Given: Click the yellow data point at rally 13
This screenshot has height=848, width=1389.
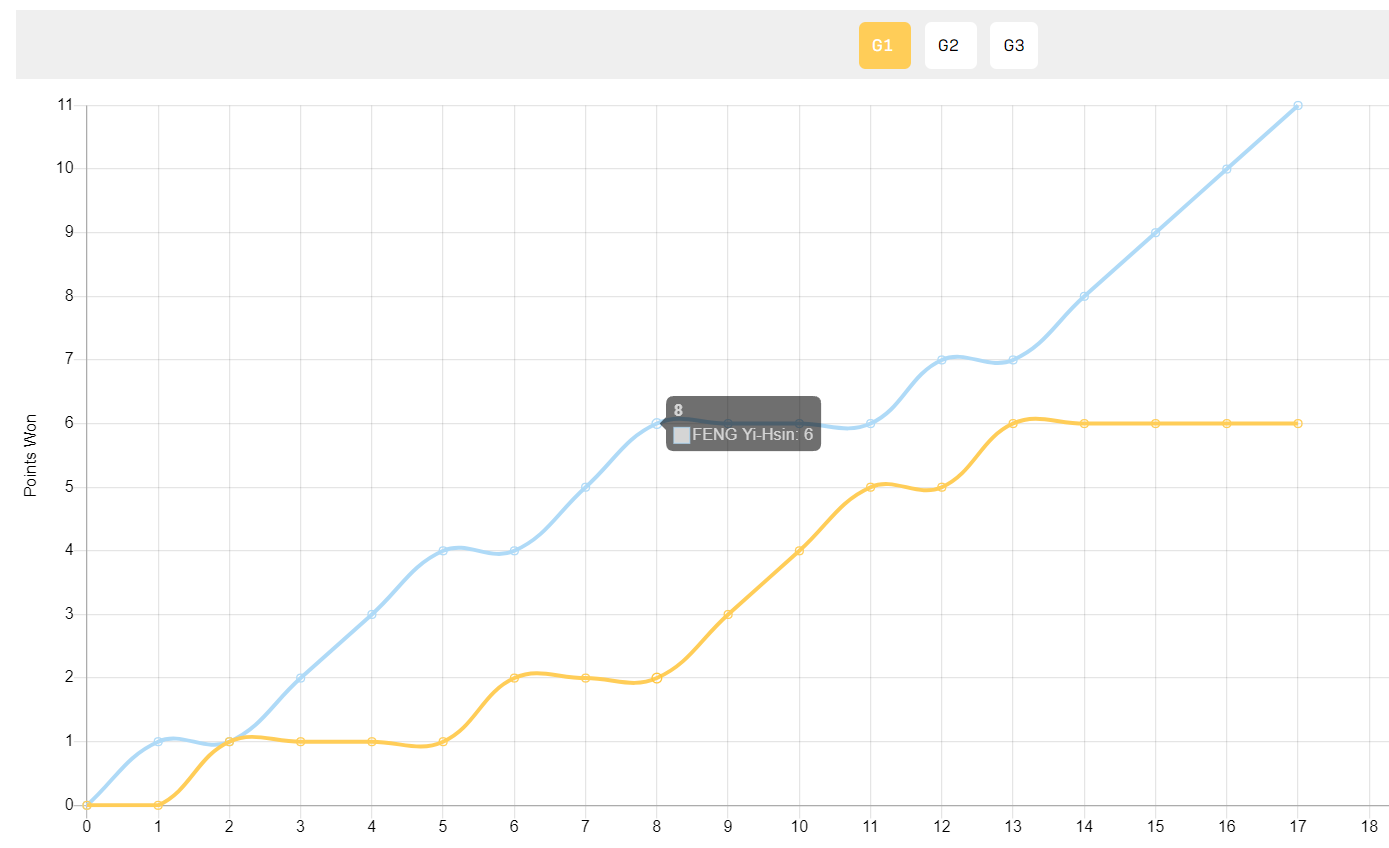Looking at the screenshot, I should (x=1013, y=423).
